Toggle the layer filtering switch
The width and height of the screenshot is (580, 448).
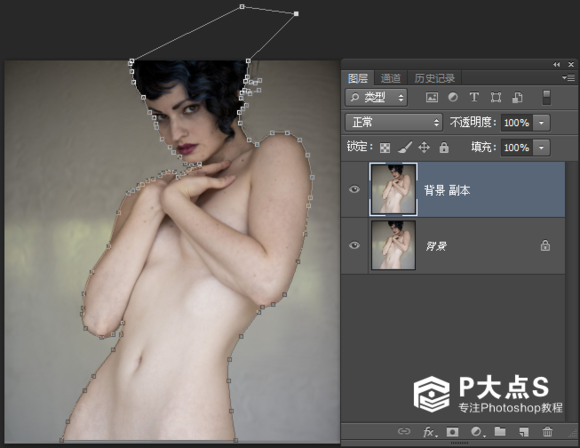[x=546, y=98]
